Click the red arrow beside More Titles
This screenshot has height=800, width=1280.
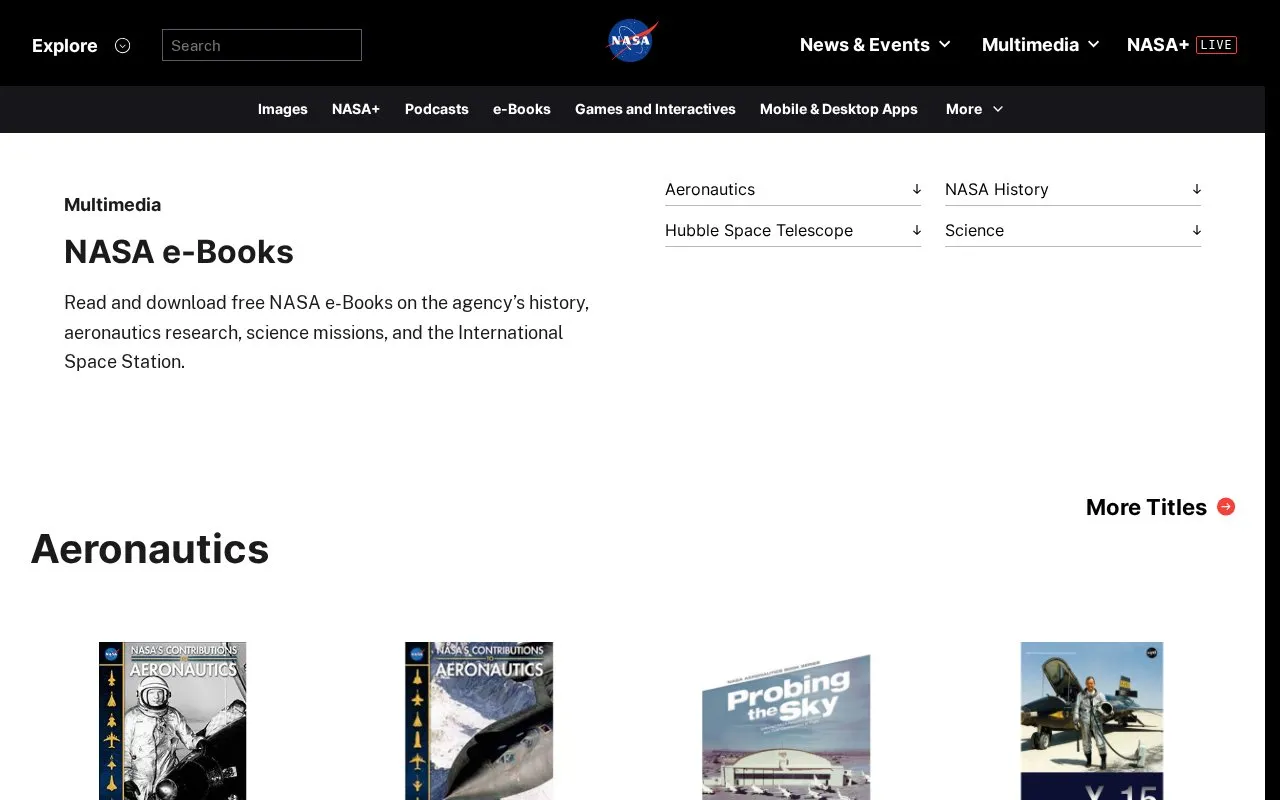point(1226,507)
